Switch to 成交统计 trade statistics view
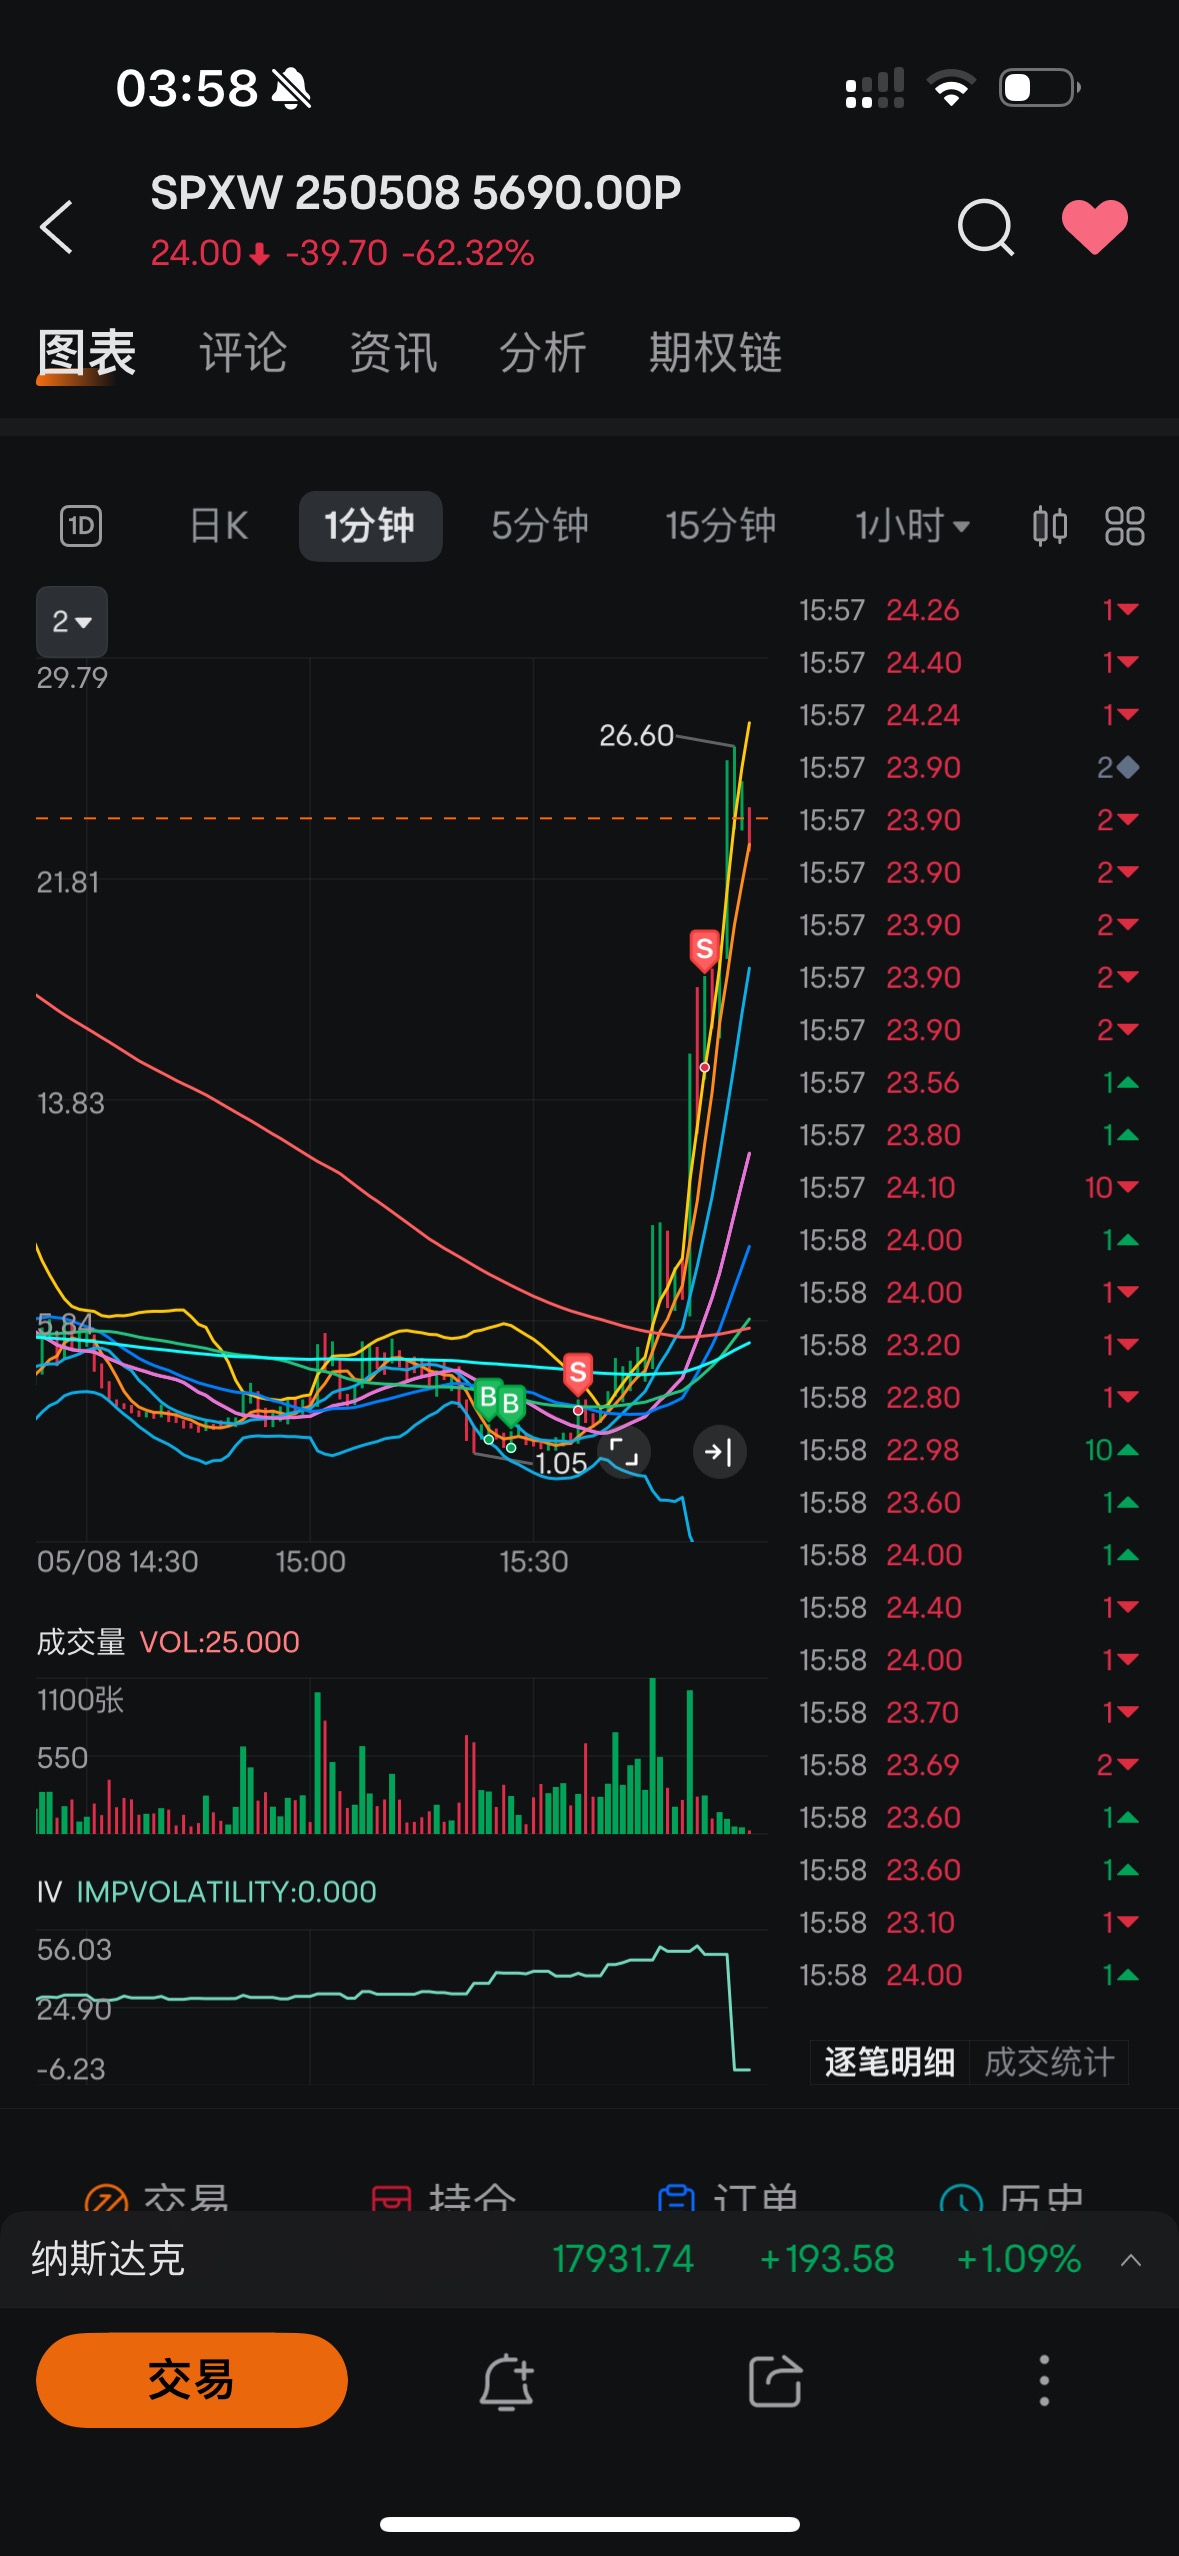Viewport: 1179px width, 2556px height. coord(1049,2062)
